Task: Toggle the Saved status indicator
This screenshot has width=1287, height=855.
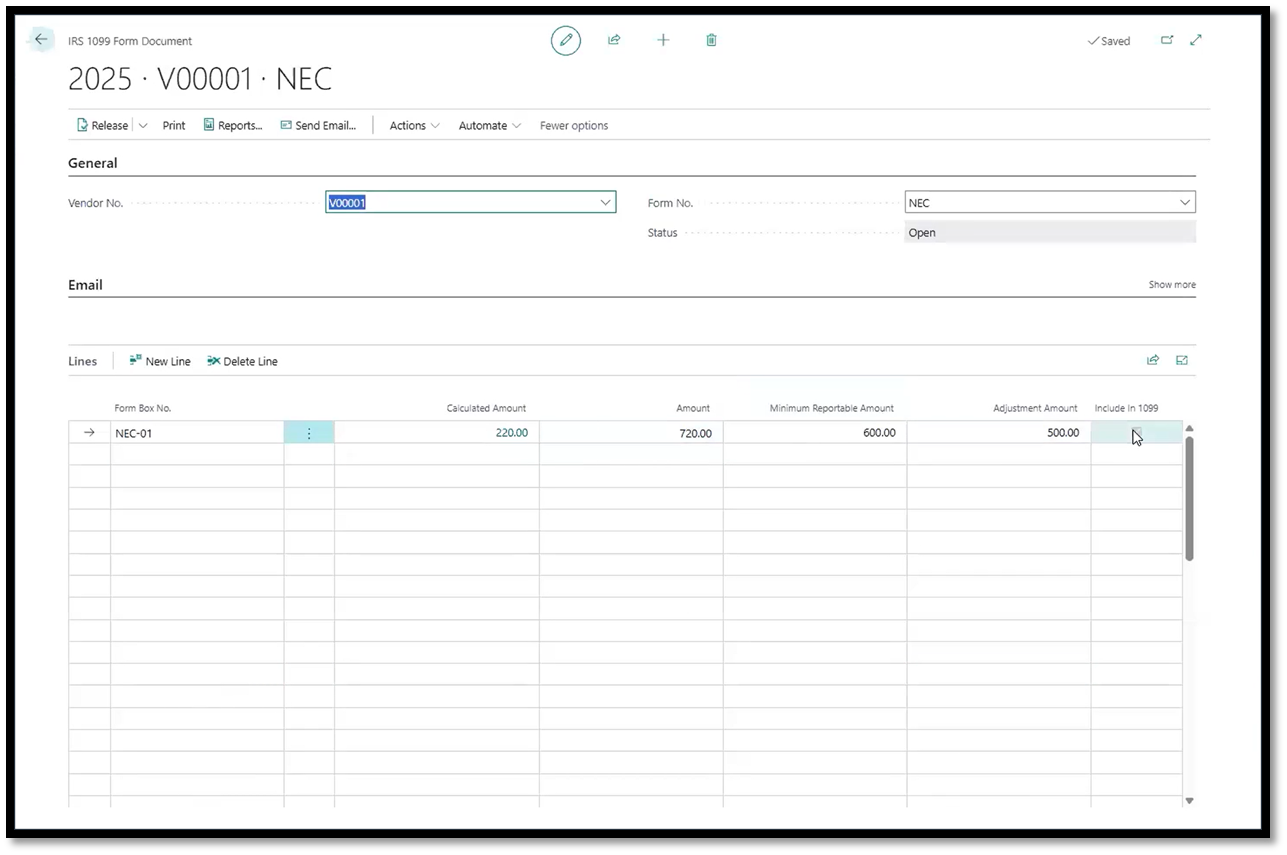Action: tap(1108, 41)
